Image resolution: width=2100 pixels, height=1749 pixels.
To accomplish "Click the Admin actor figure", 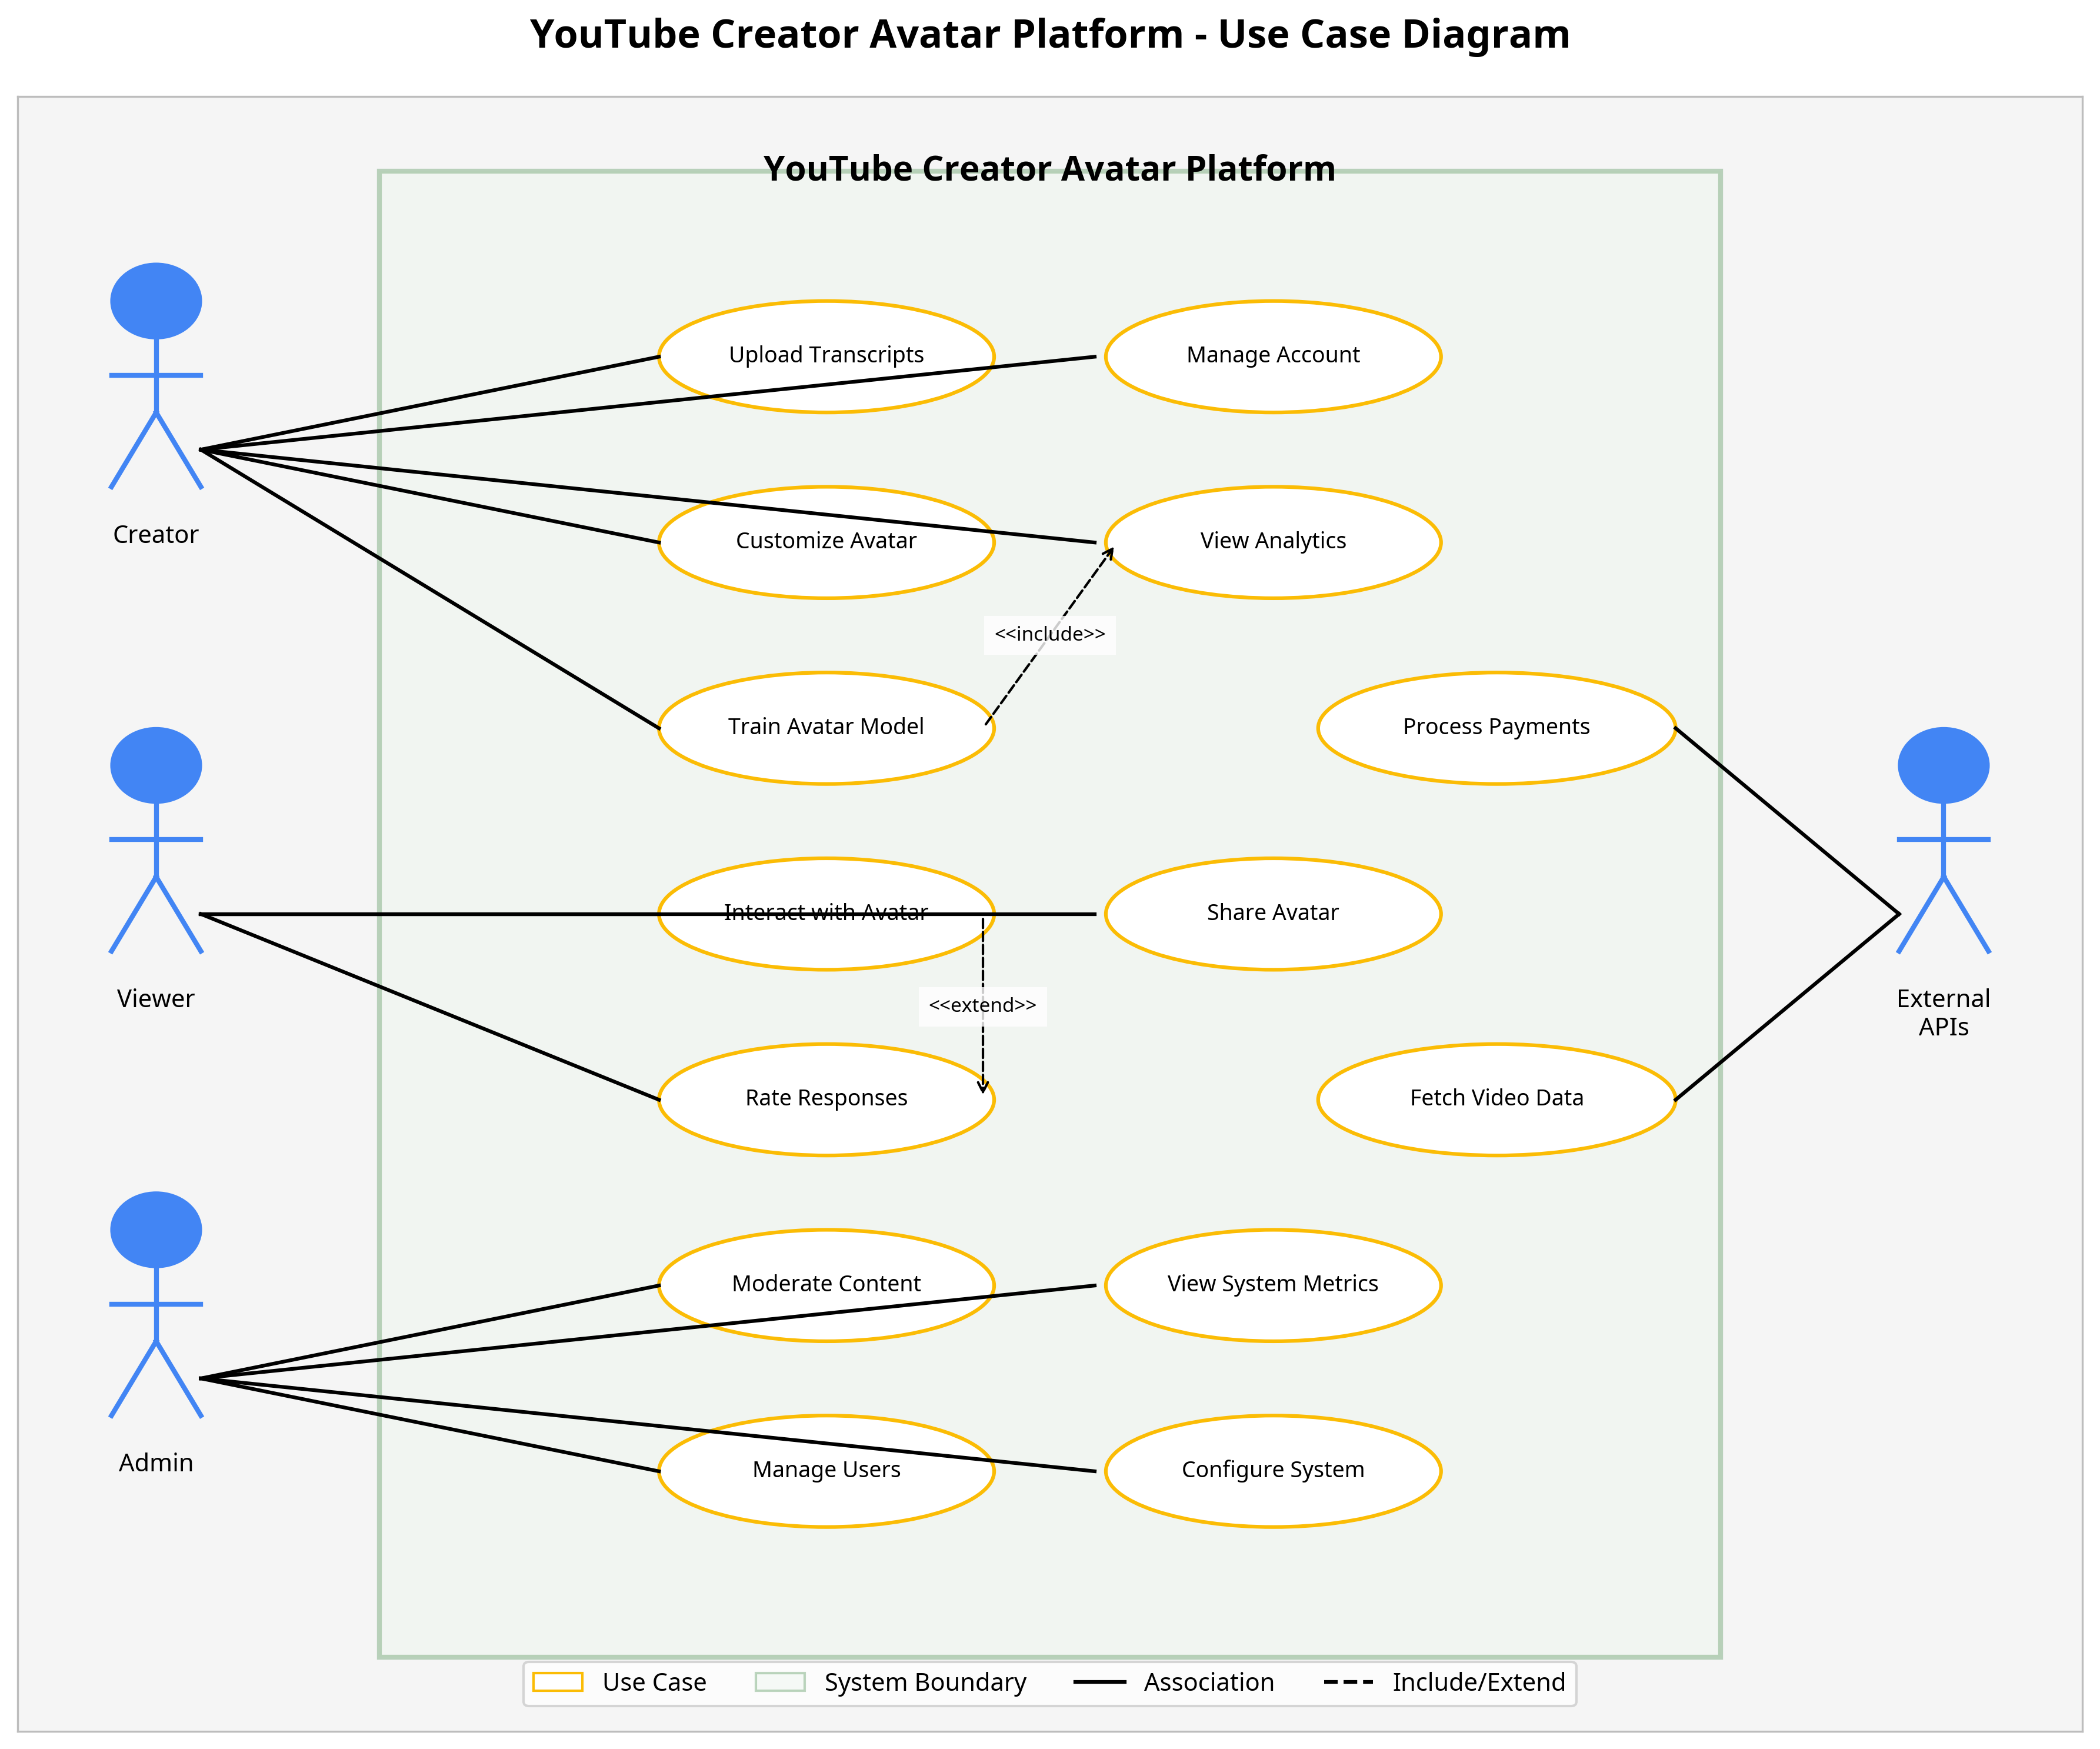I will coord(156,1304).
